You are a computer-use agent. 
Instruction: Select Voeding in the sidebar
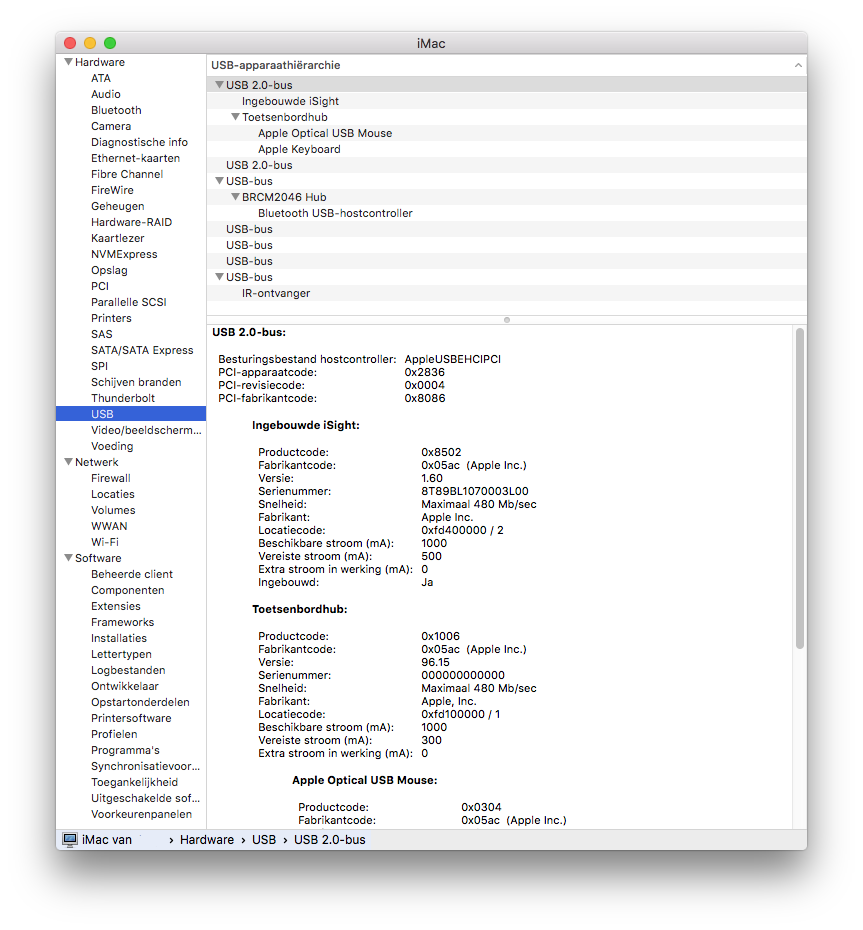(112, 447)
